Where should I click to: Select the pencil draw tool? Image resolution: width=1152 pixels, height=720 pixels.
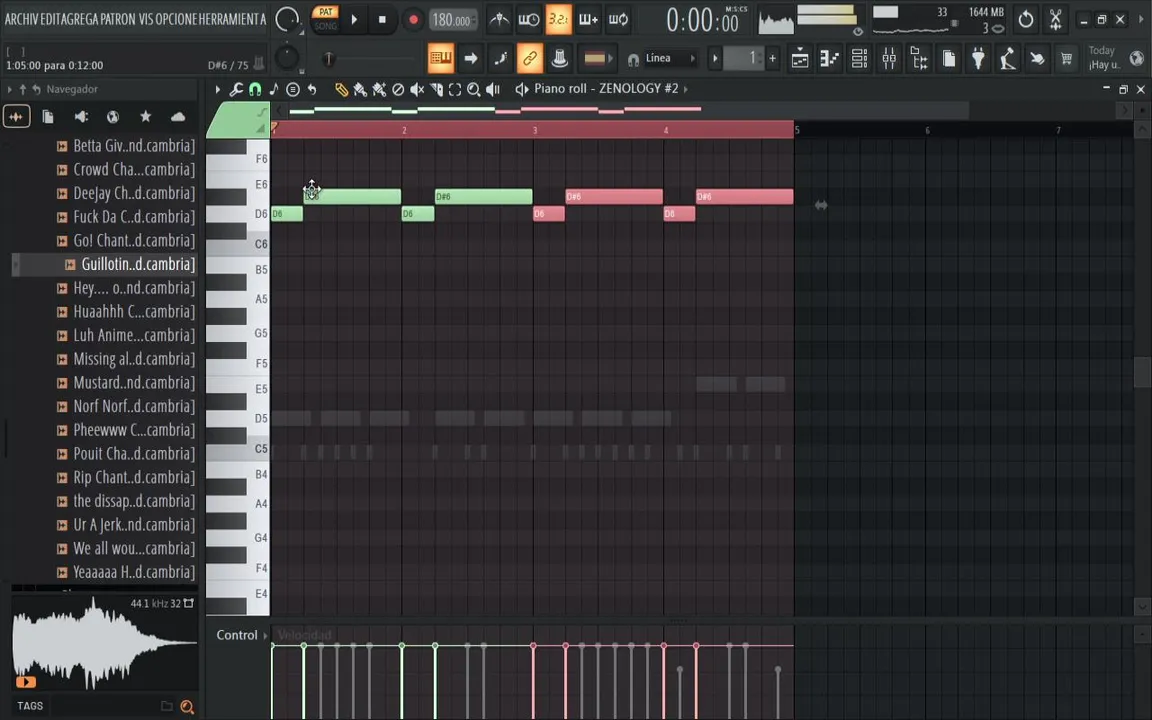pyautogui.click(x=341, y=89)
